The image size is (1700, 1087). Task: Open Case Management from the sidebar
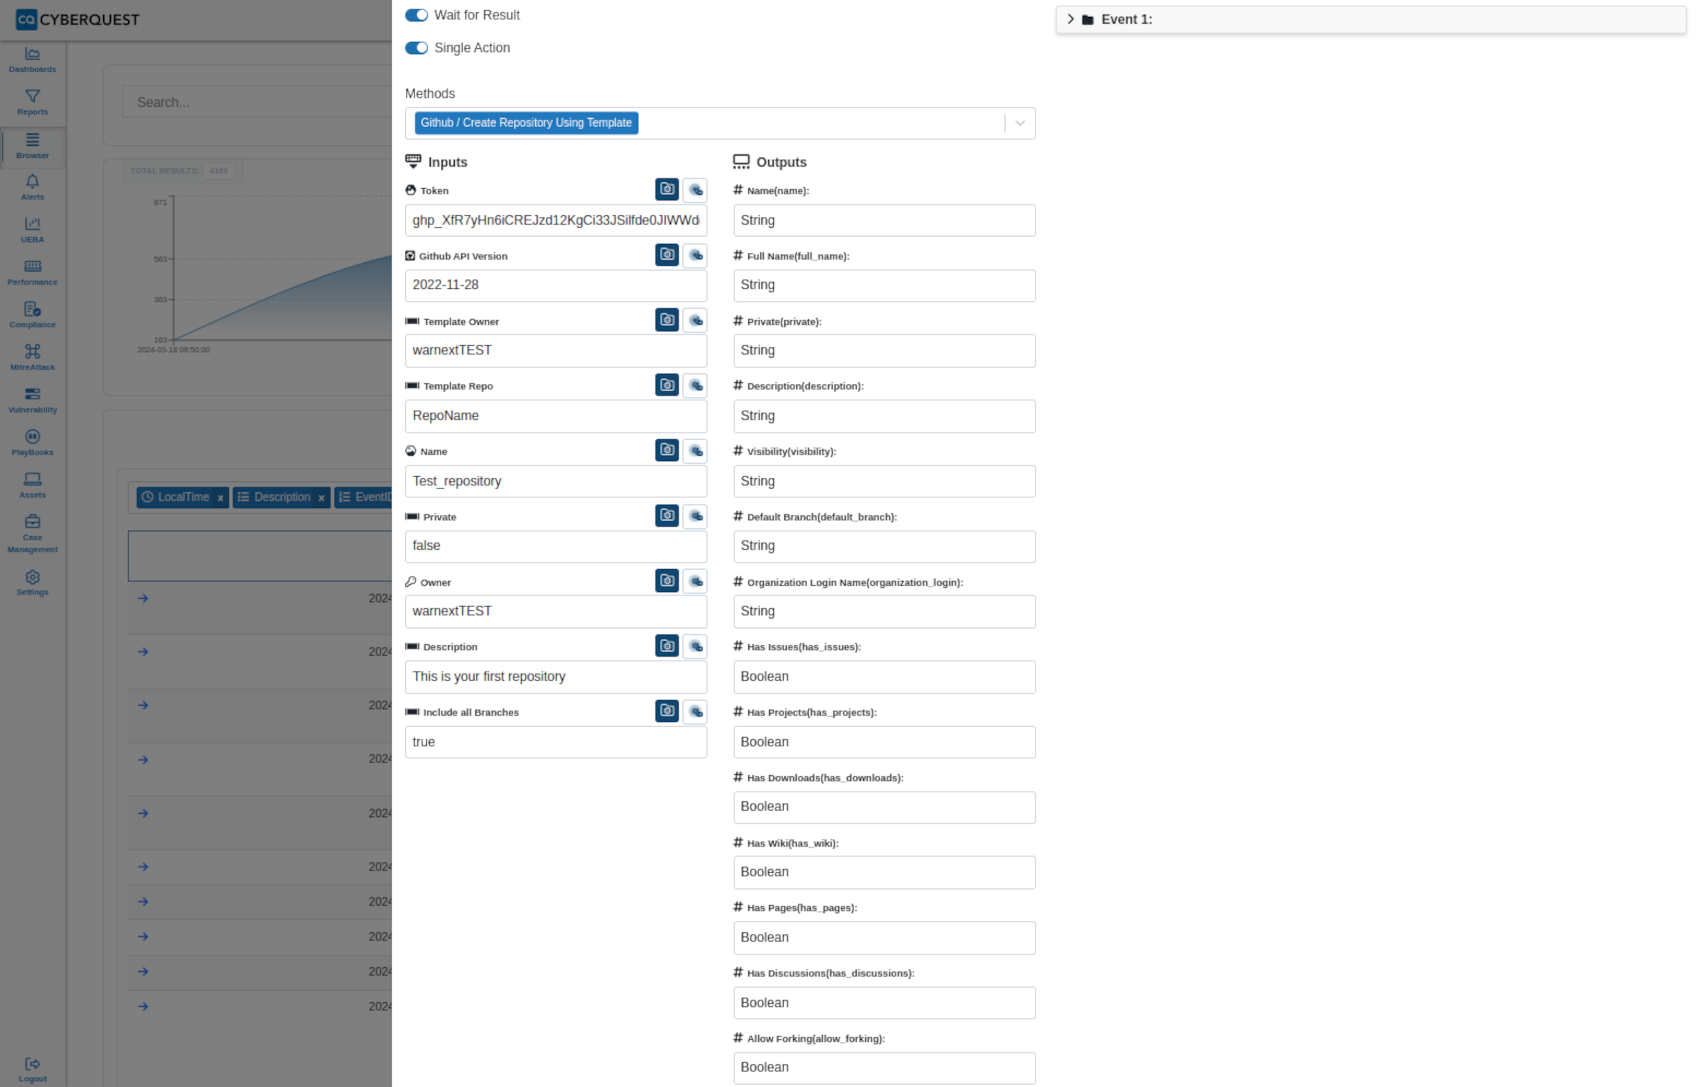click(x=32, y=533)
